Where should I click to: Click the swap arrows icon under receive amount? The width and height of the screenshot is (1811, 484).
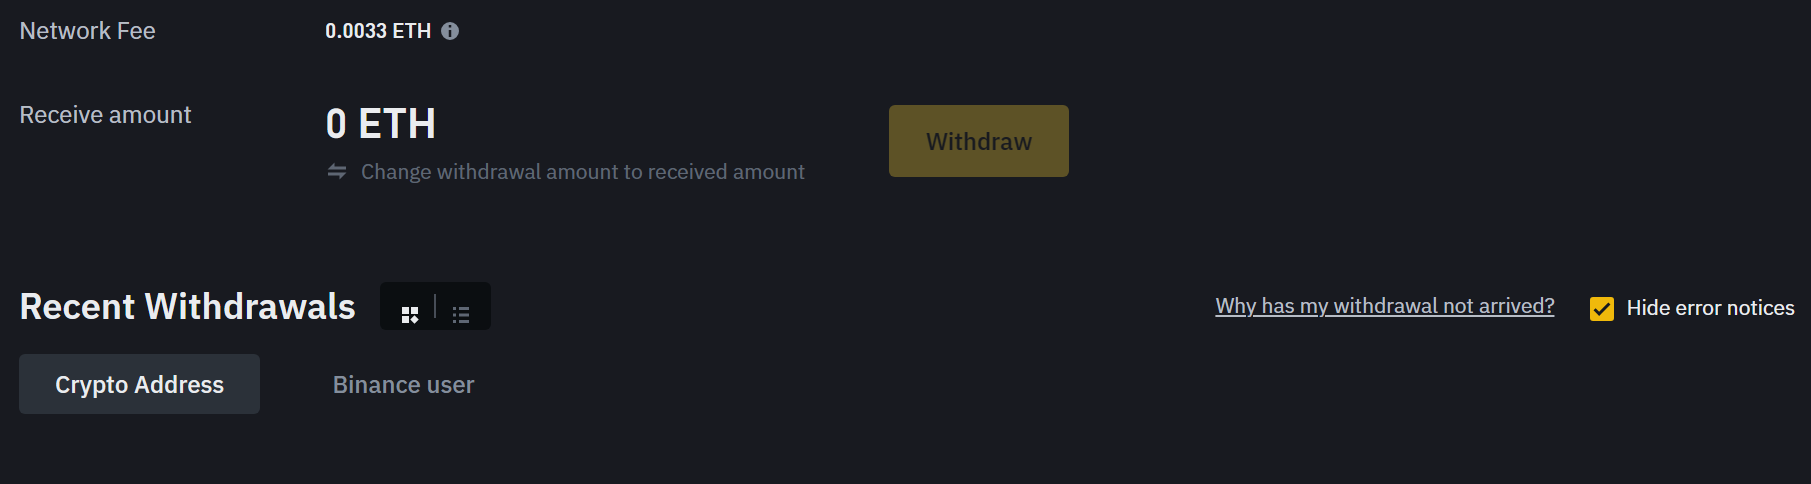[337, 172]
